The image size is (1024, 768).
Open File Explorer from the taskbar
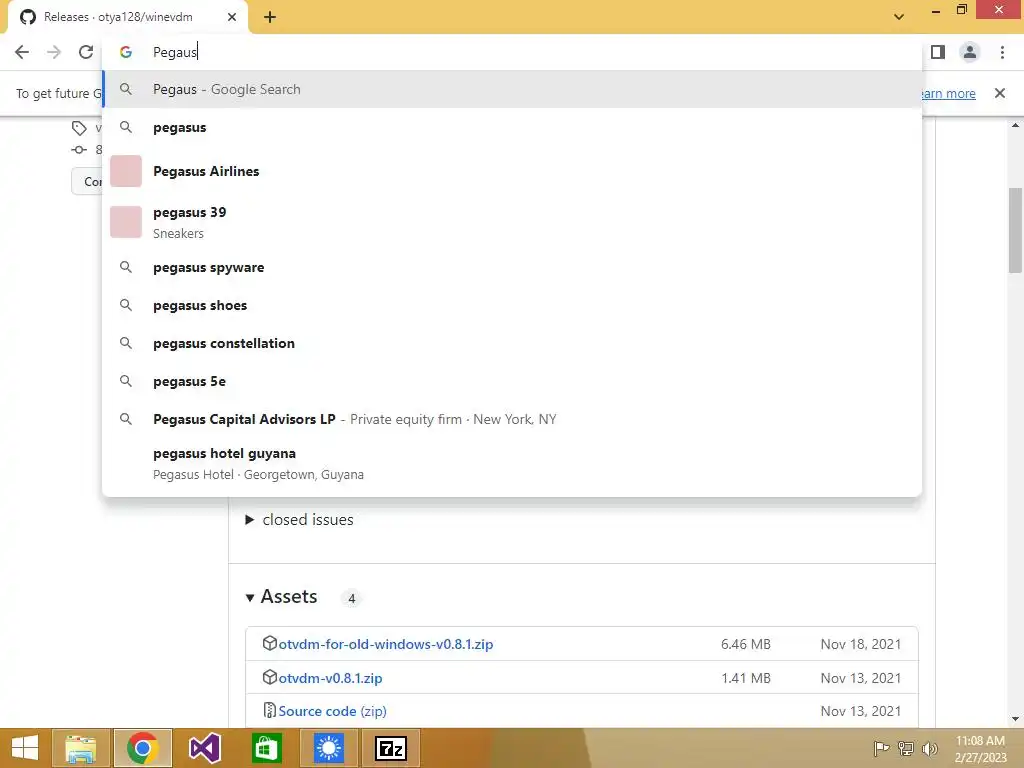[80, 748]
